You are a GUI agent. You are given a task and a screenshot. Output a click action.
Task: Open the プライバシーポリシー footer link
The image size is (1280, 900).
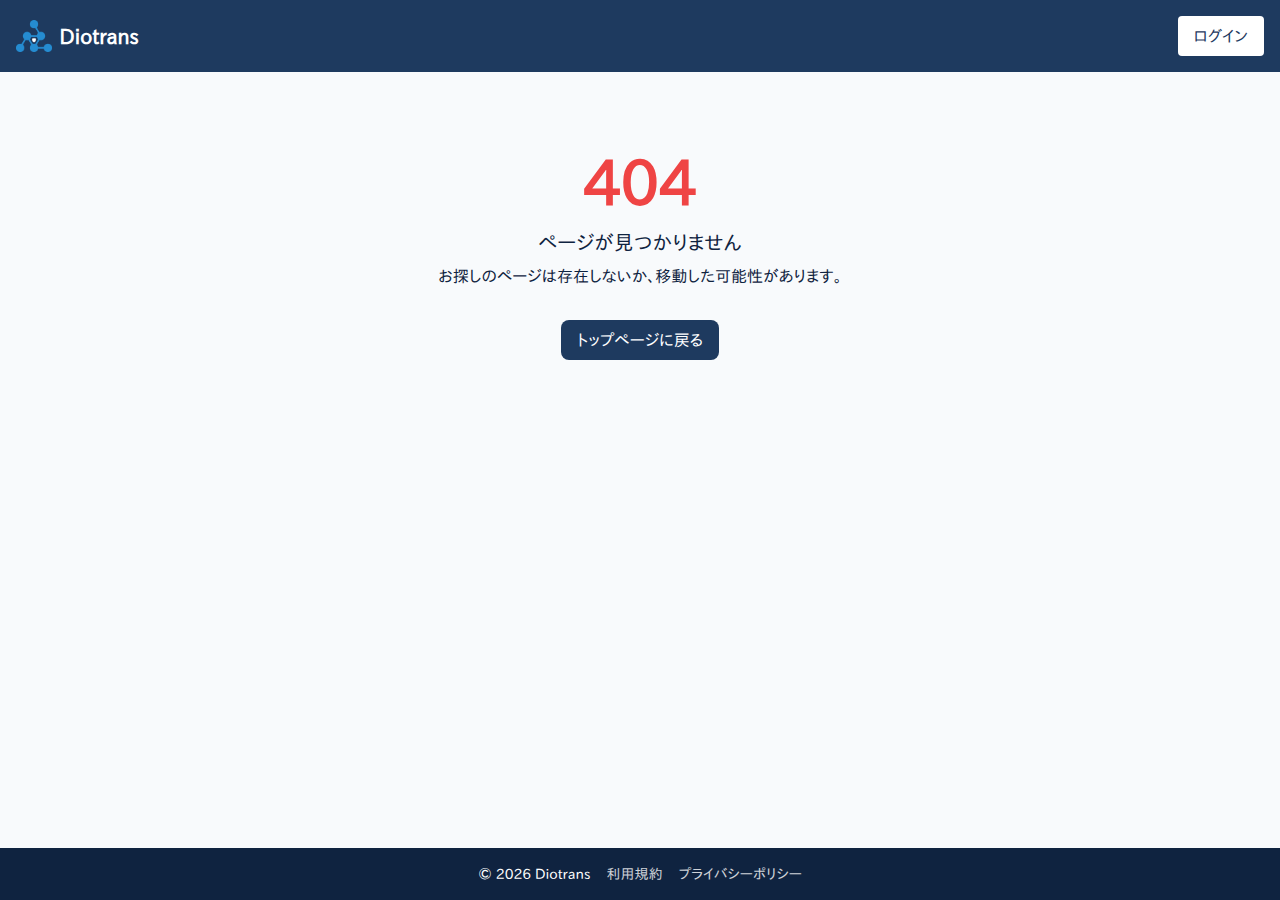point(740,874)
